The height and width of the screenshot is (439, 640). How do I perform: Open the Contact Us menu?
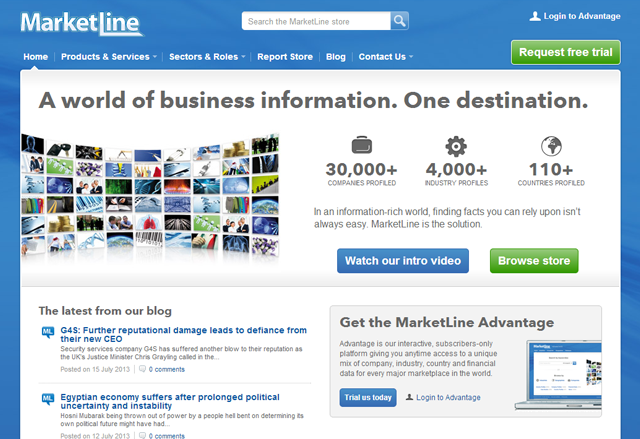[x=382, y=57]
